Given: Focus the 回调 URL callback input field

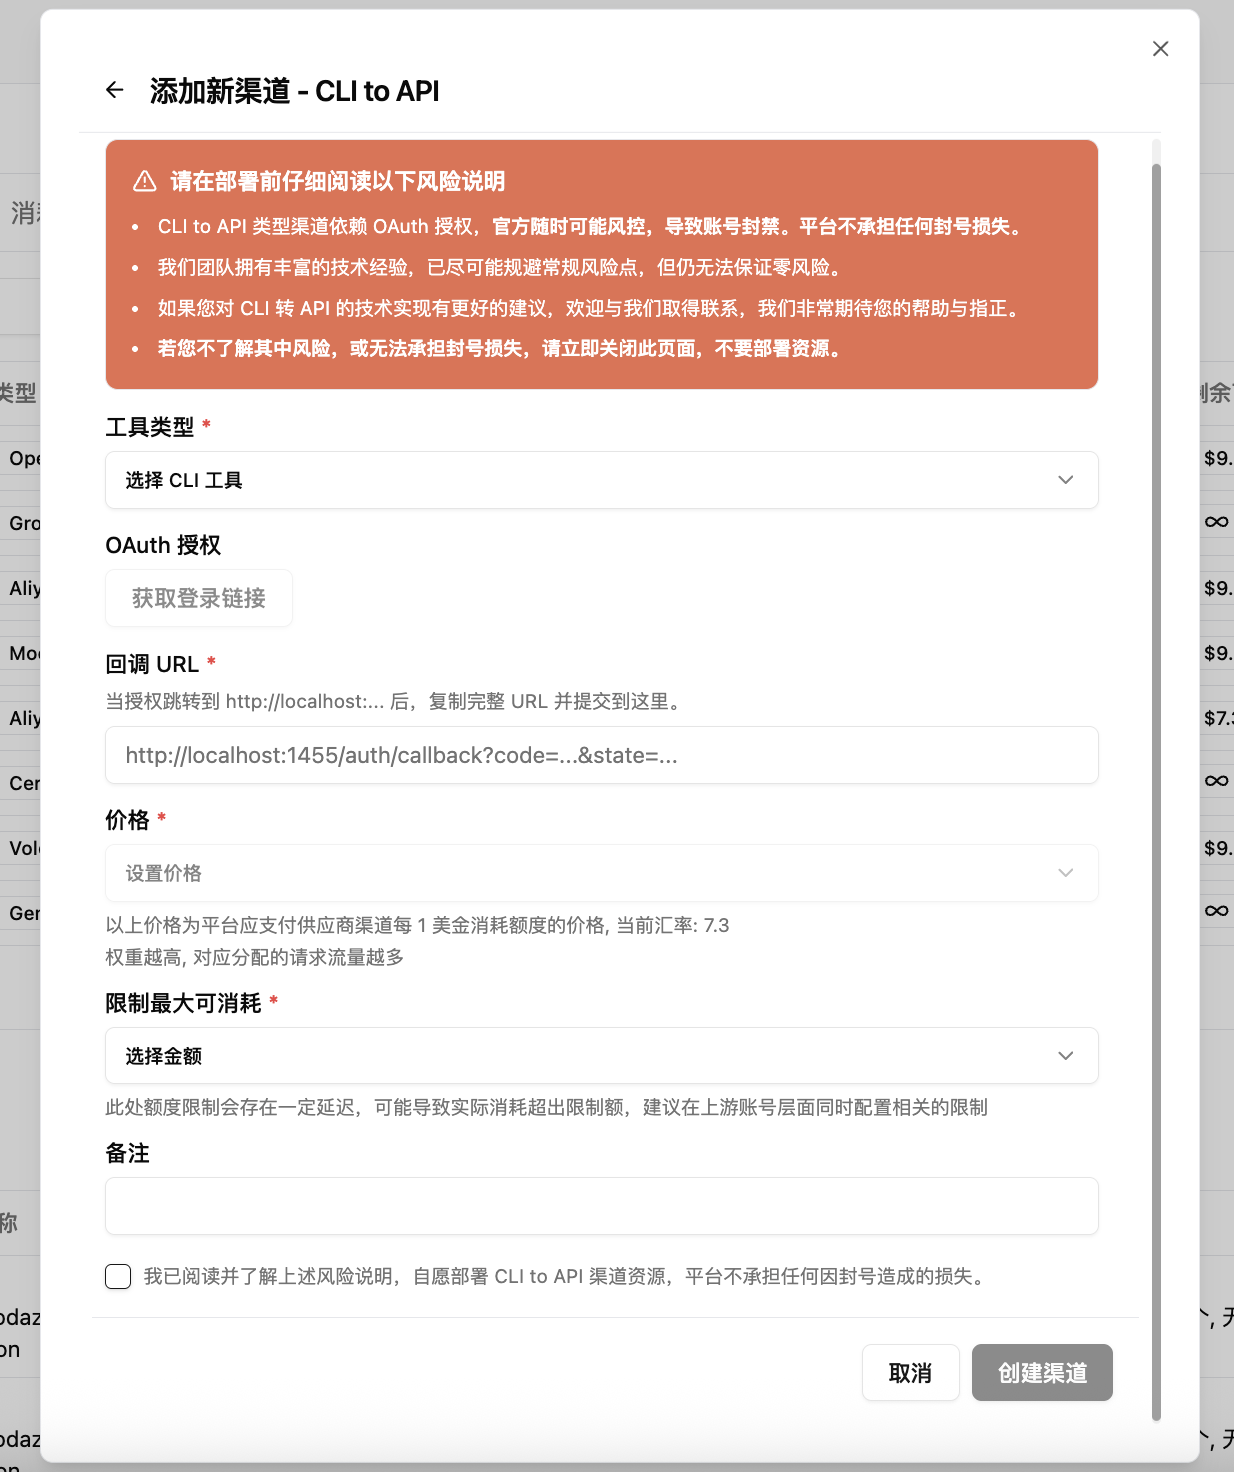Looking at the screenshot, I should pos(600,755).
